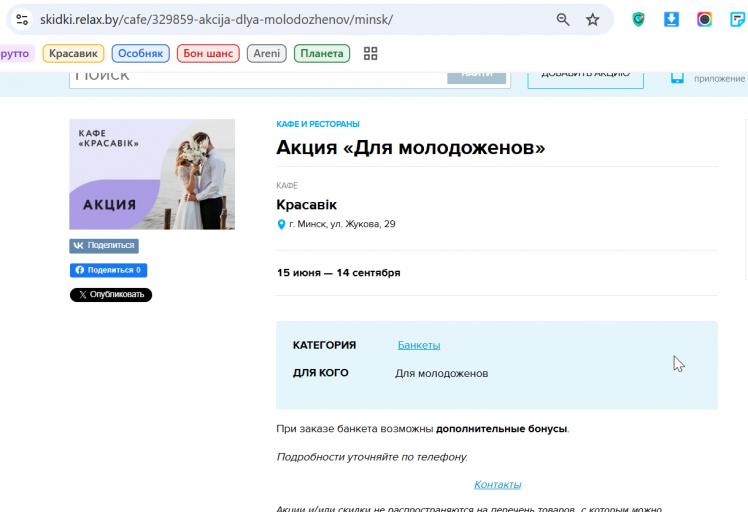Click the X Опубликовать button
This screenshot has width=748, height=512.
111,295
